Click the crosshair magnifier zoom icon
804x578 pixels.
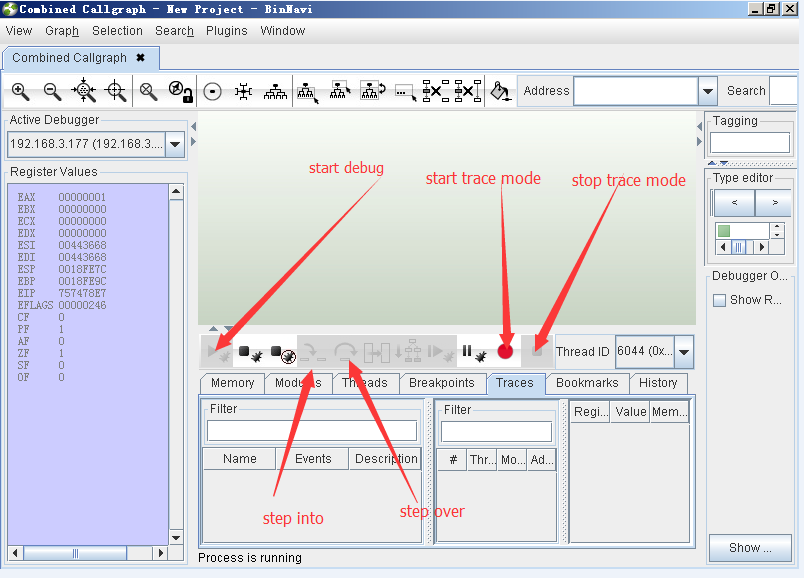(x=115, y=91)
